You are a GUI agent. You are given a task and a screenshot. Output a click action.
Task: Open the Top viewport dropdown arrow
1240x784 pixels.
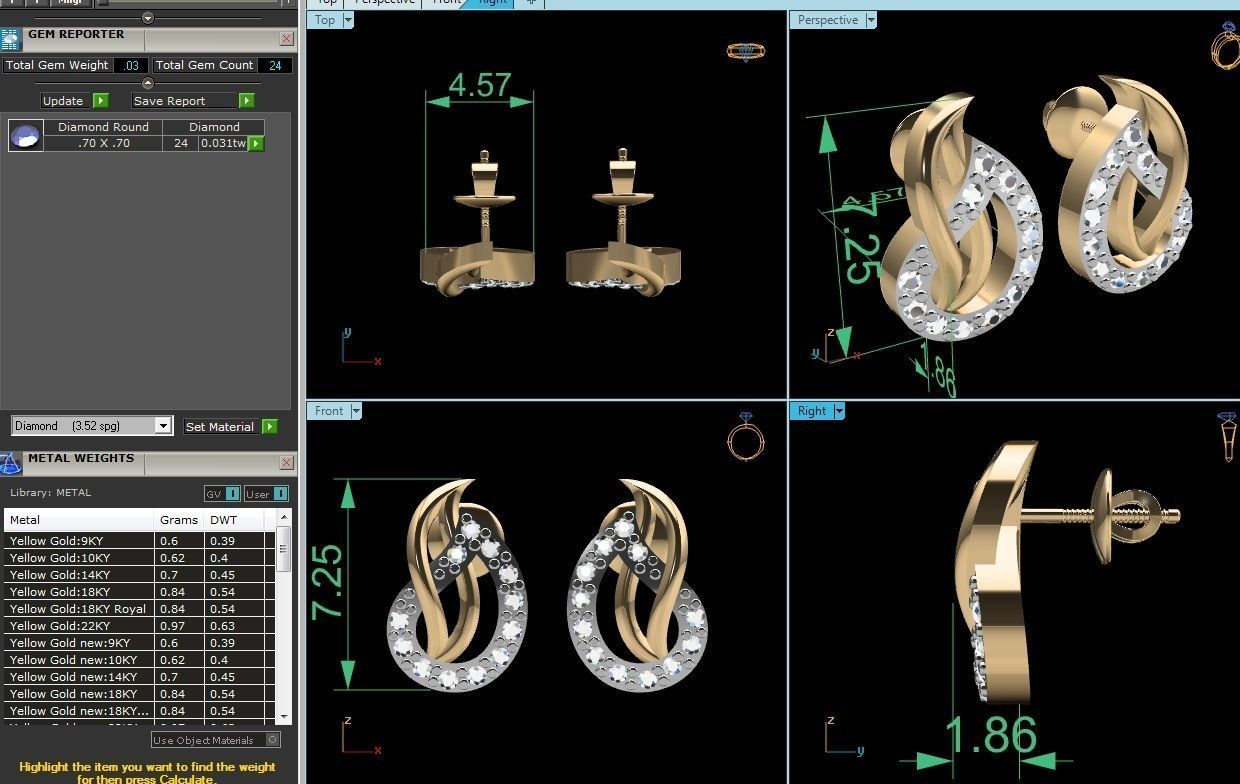348,20
